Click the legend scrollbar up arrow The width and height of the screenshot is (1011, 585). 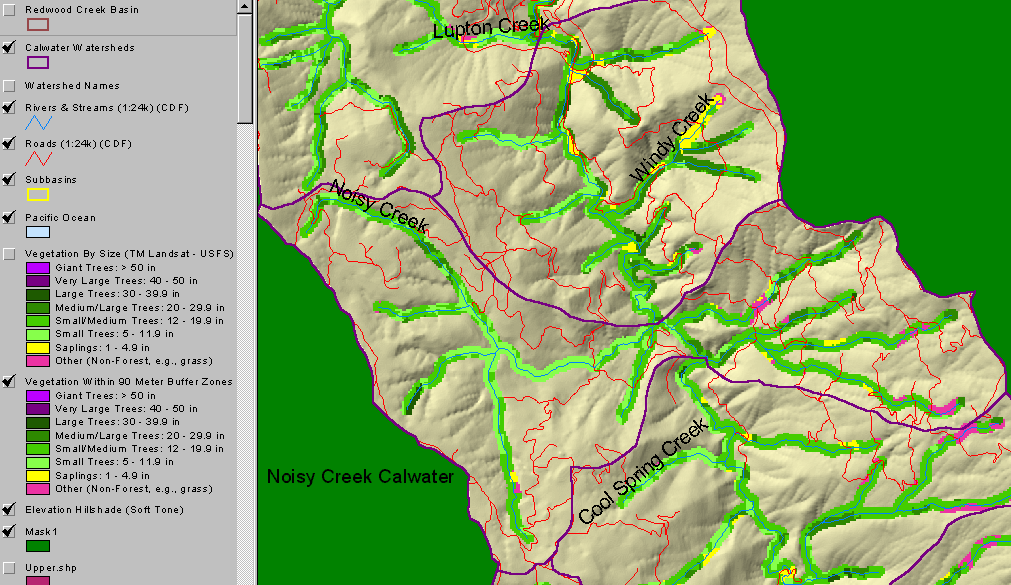[x=244, y=6]
